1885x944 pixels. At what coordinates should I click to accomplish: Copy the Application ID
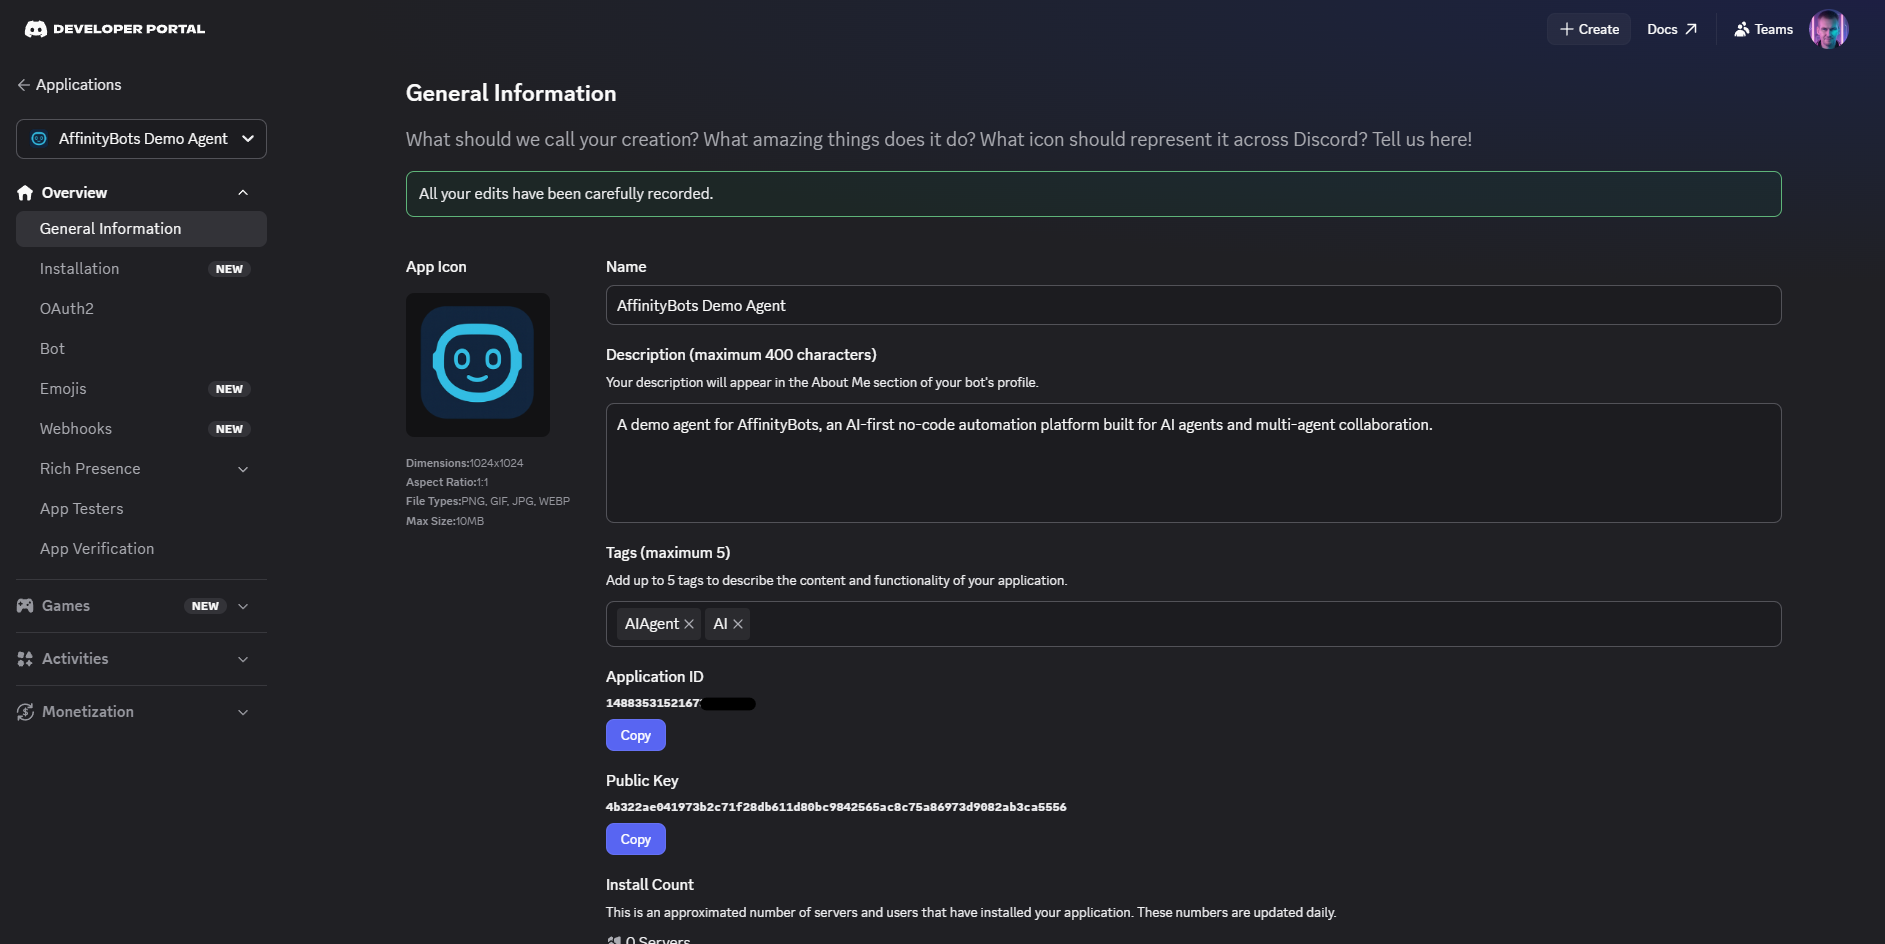pos(635,734)
